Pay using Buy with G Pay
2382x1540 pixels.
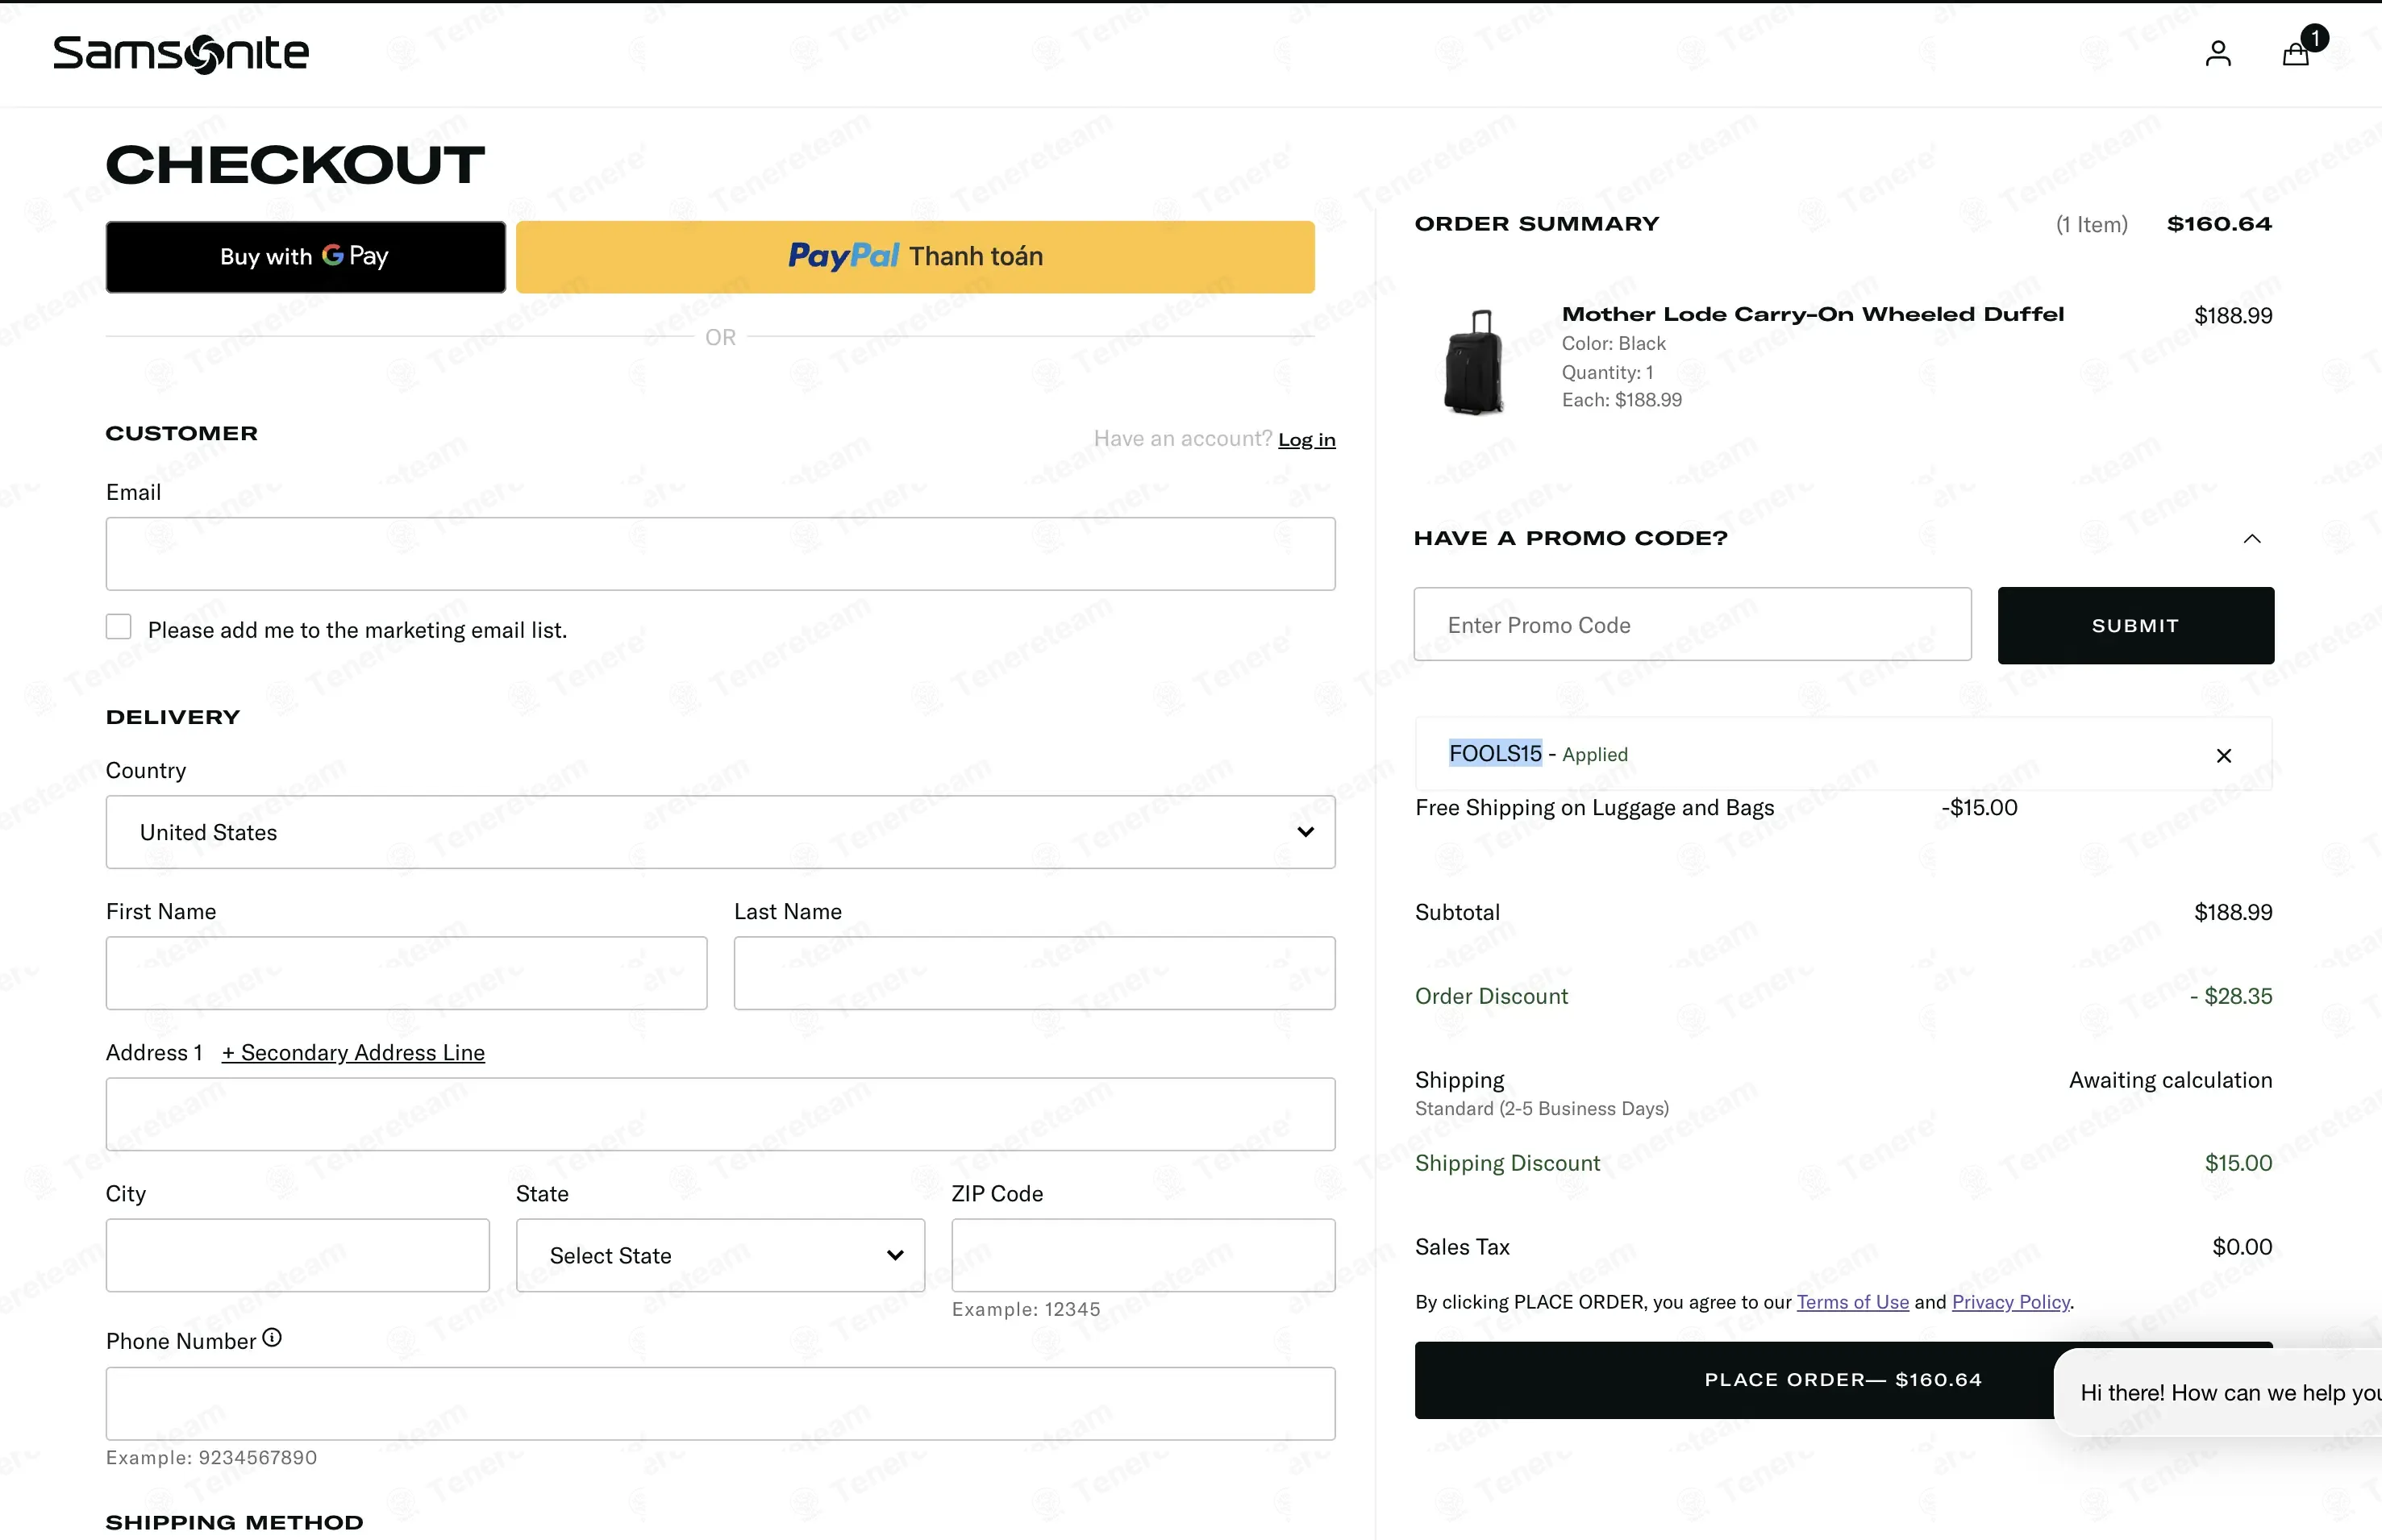[x=305, y=257]
